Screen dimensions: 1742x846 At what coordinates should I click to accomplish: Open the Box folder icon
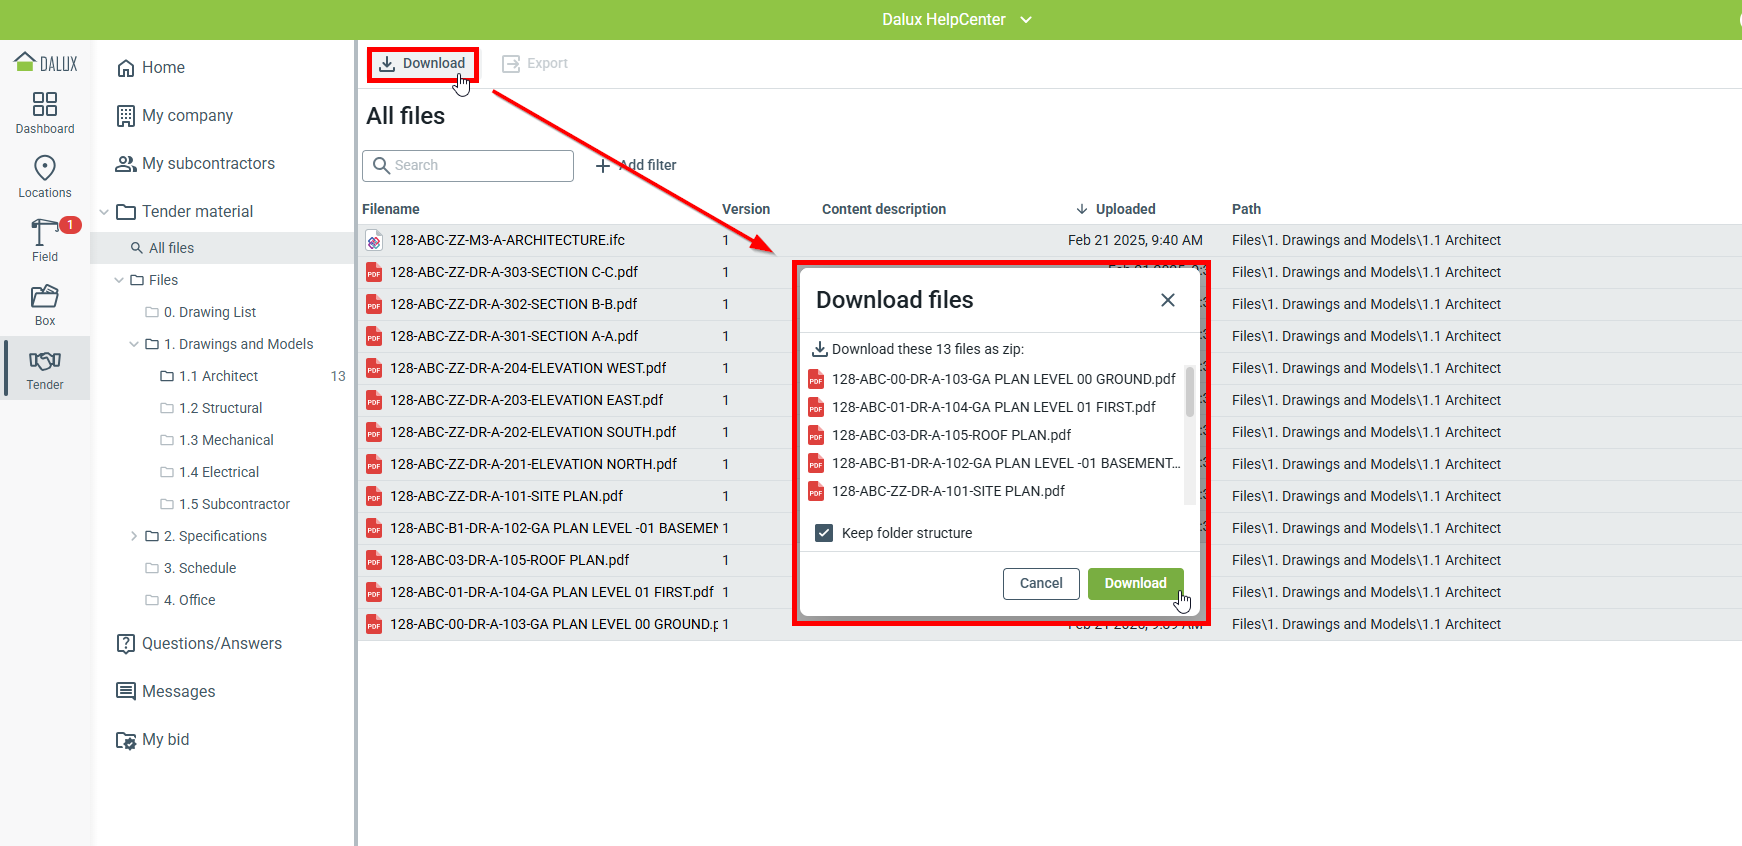tap(45, 296)
